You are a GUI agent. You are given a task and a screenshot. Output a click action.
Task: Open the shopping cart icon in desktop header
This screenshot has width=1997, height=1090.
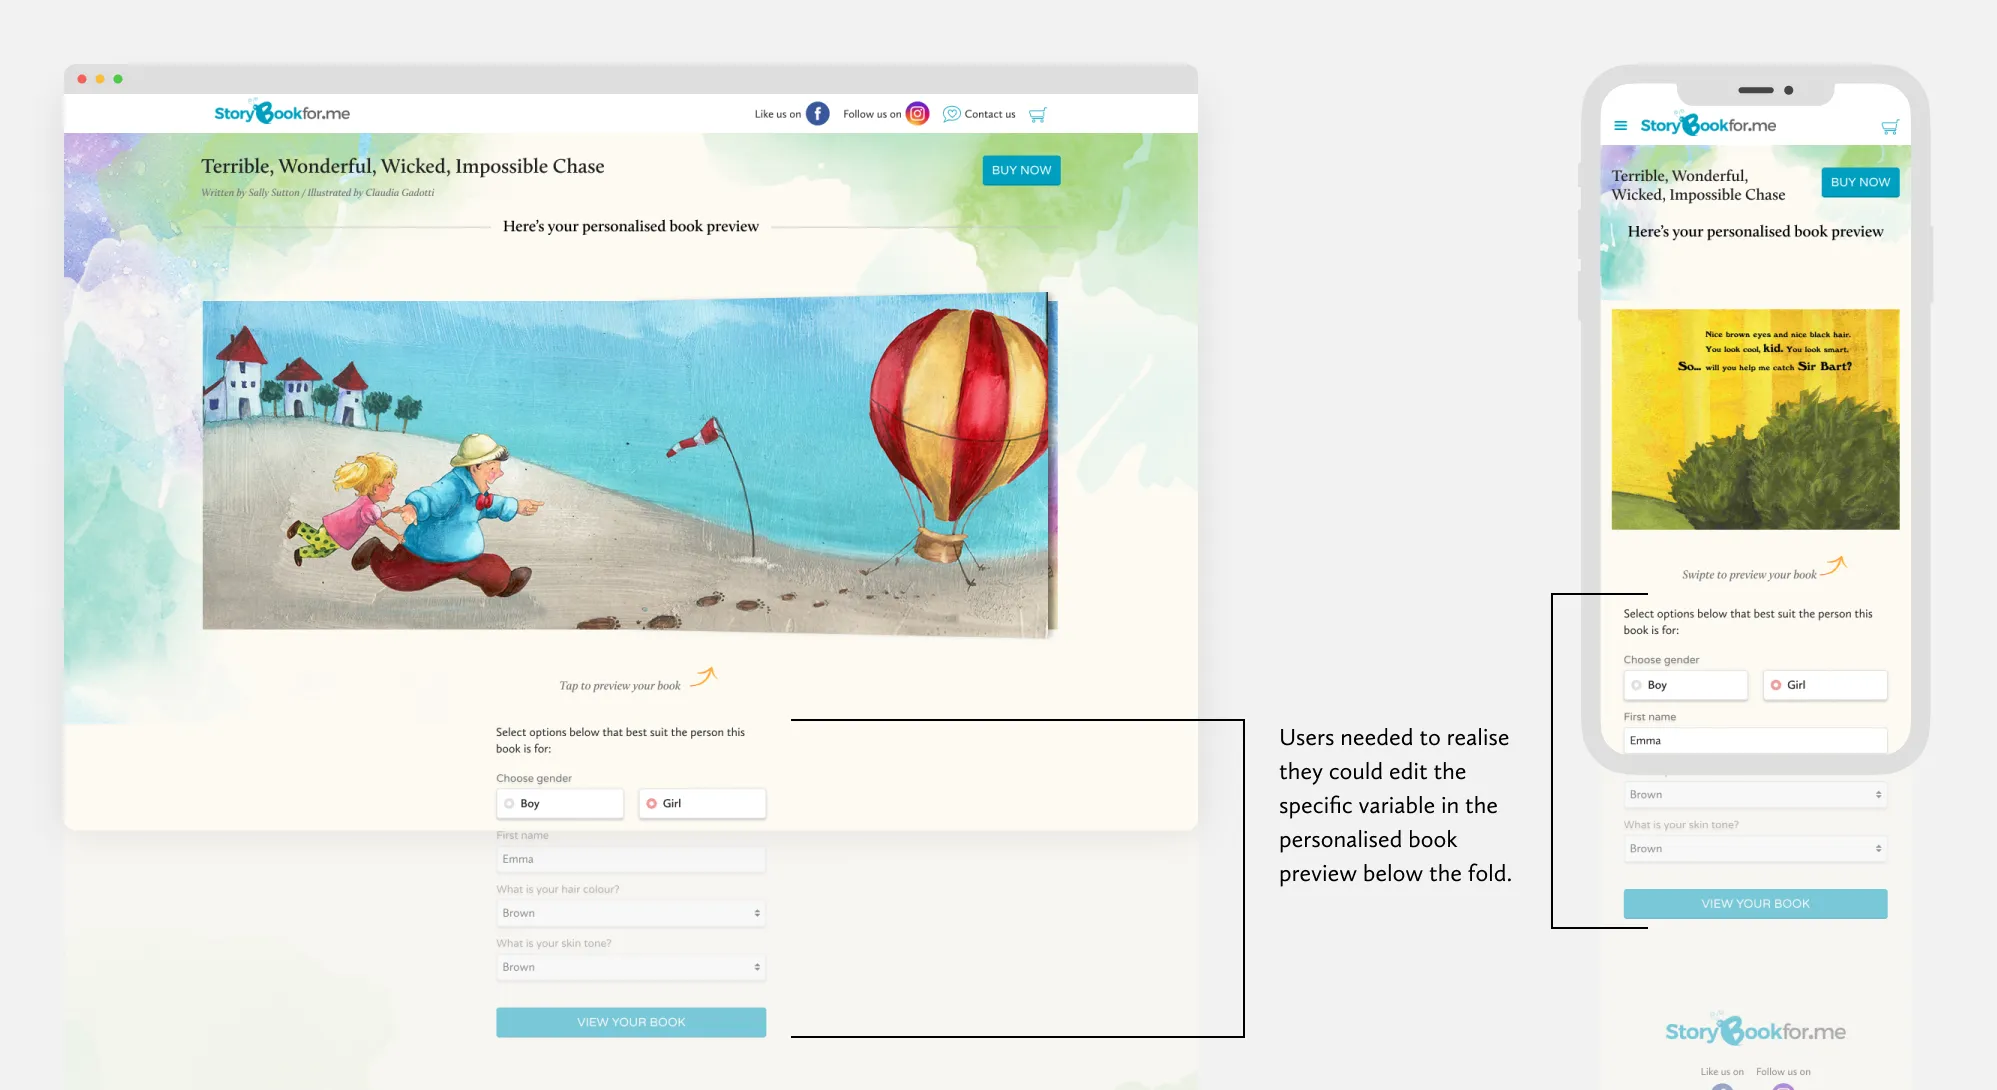tap(1037, 115)
